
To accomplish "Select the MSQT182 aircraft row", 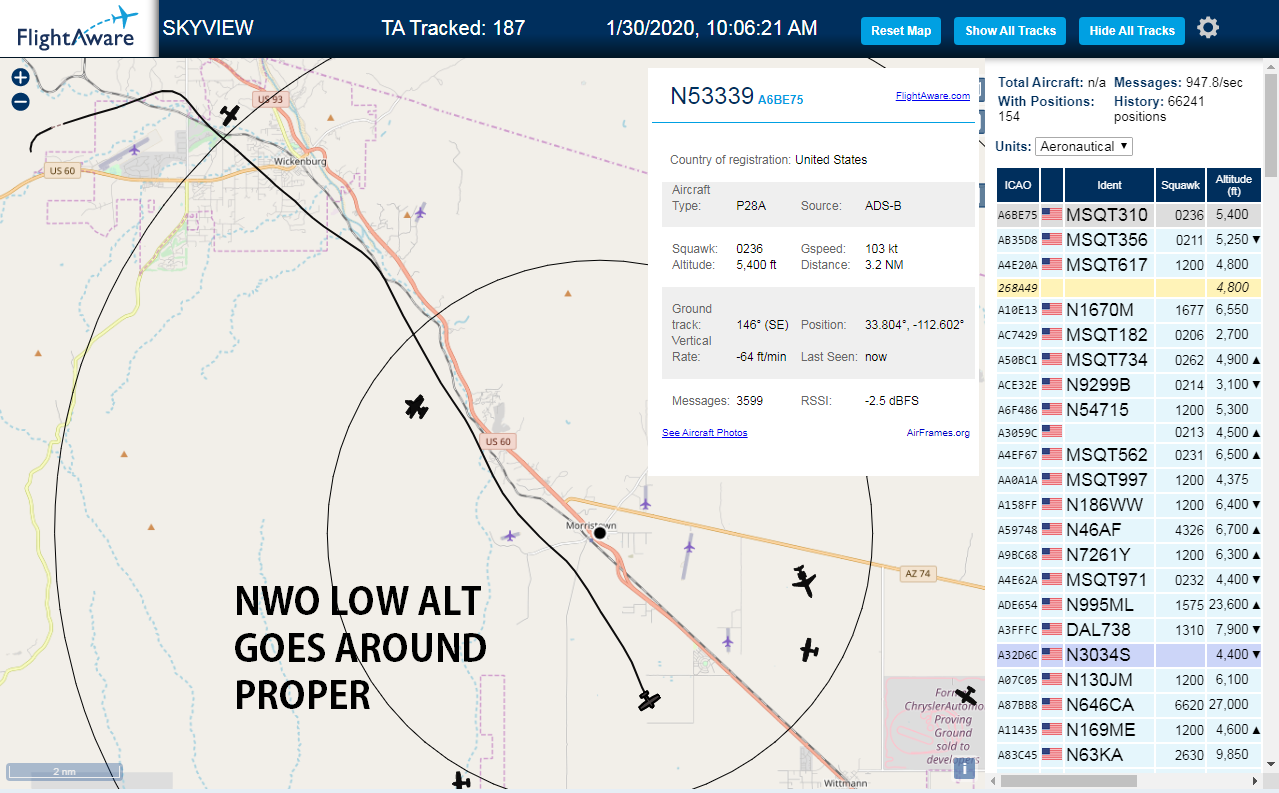I will point(1129,335).
